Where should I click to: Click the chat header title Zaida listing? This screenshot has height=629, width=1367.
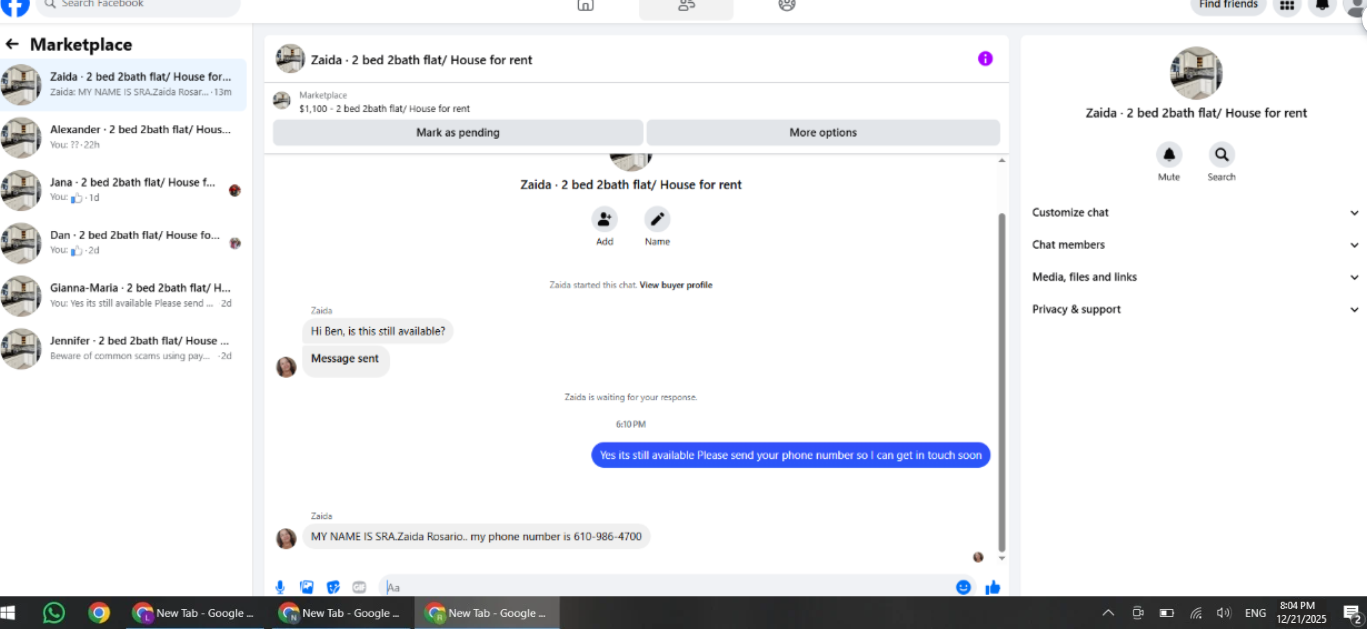421,60
